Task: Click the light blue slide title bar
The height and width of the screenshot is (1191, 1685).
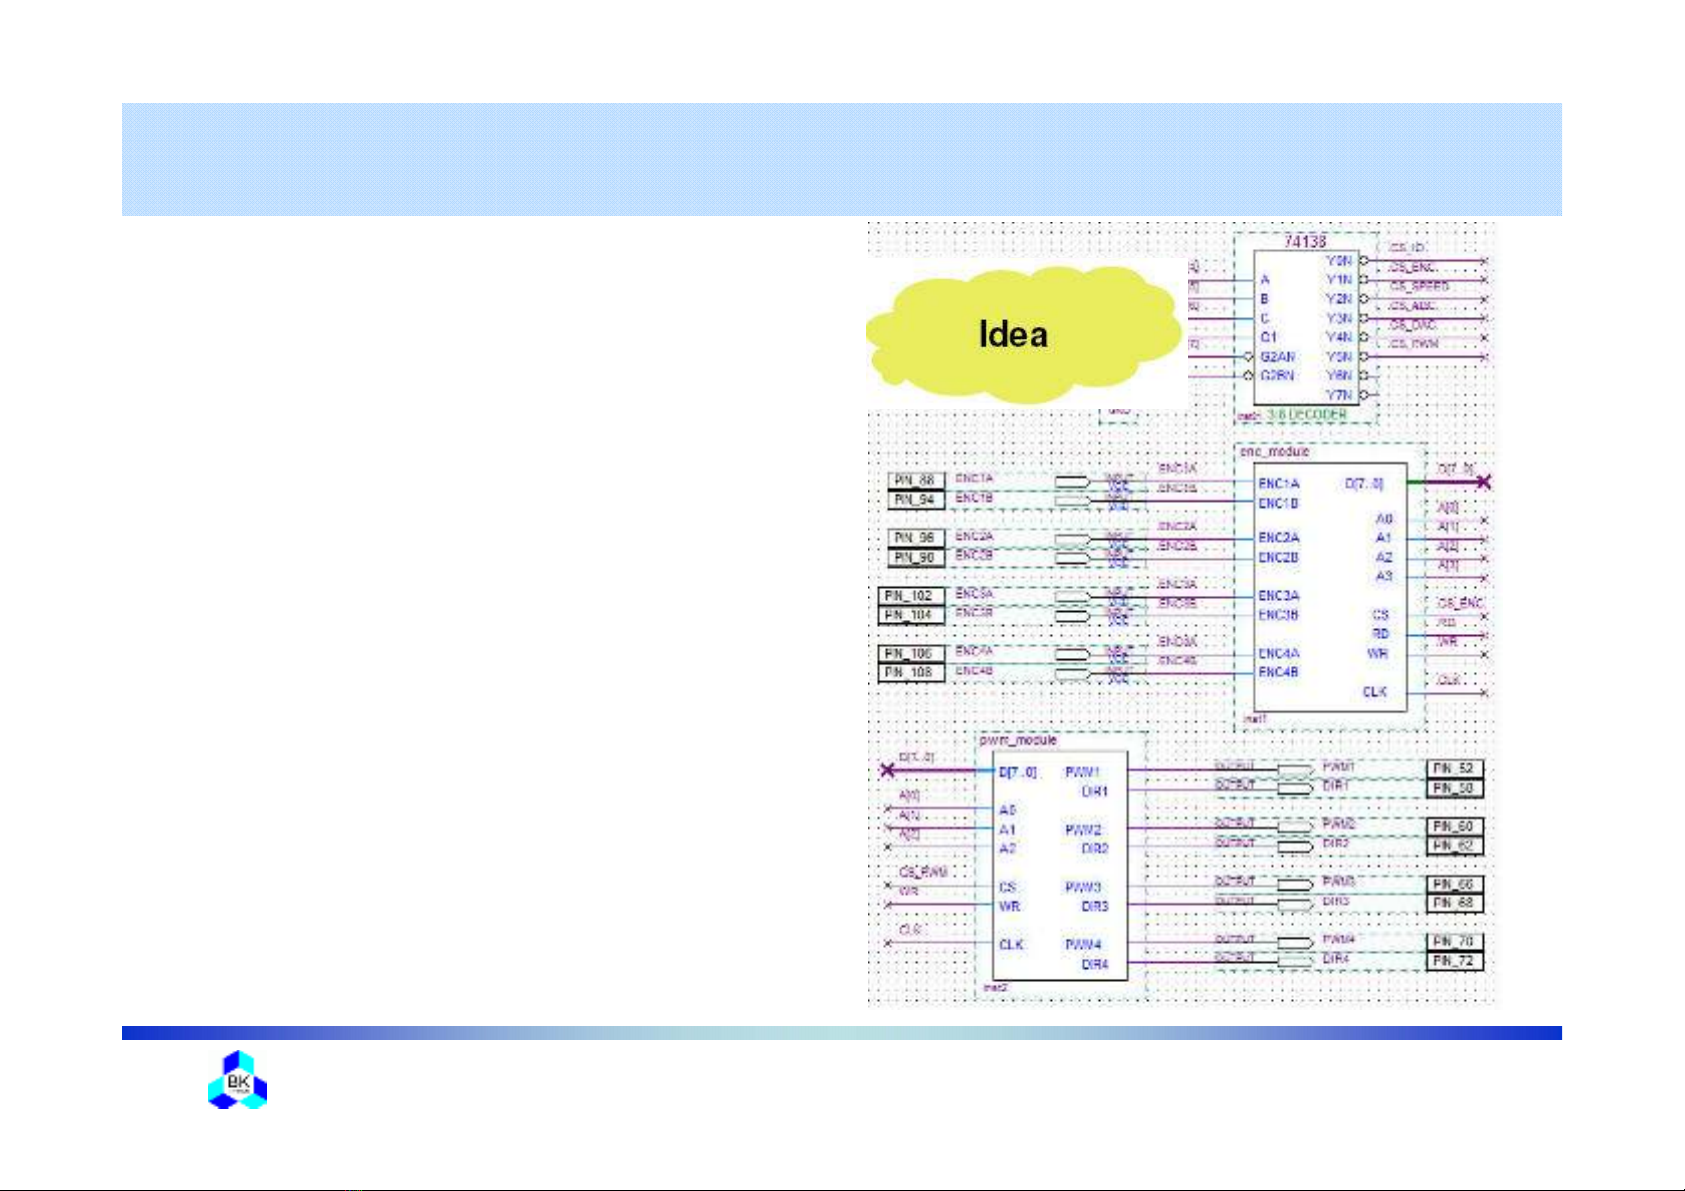Action: [841, 159]
